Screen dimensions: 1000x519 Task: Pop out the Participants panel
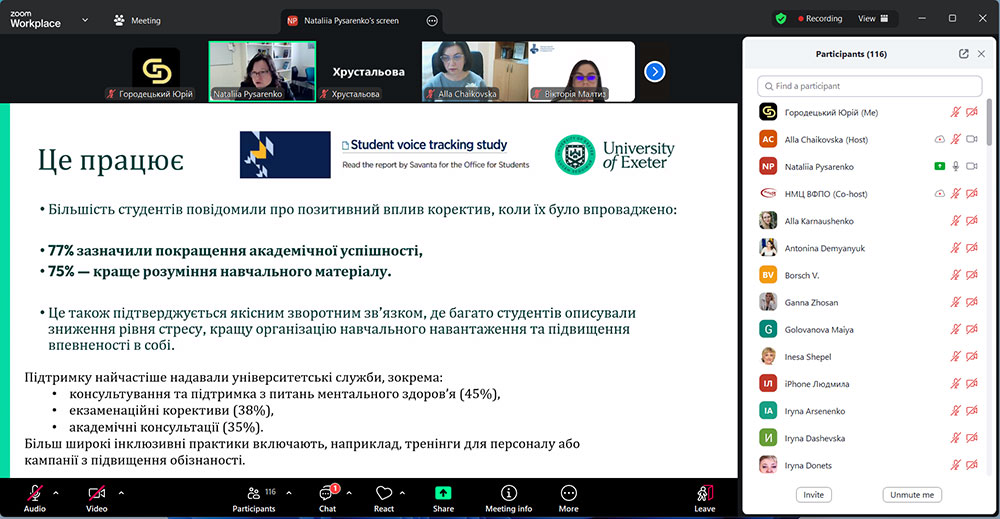click(964, 54)
